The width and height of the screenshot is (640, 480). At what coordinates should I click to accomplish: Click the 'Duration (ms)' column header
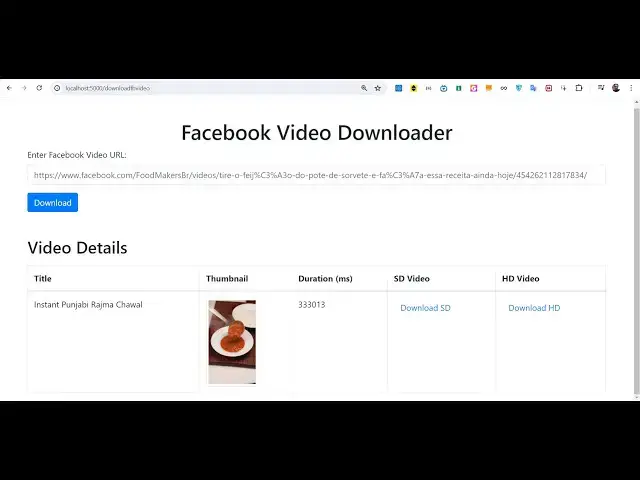tap(325, 279)
